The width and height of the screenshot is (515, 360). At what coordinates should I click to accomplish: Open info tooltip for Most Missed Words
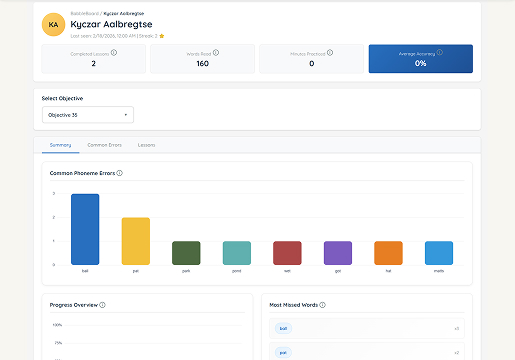[322, 305]
